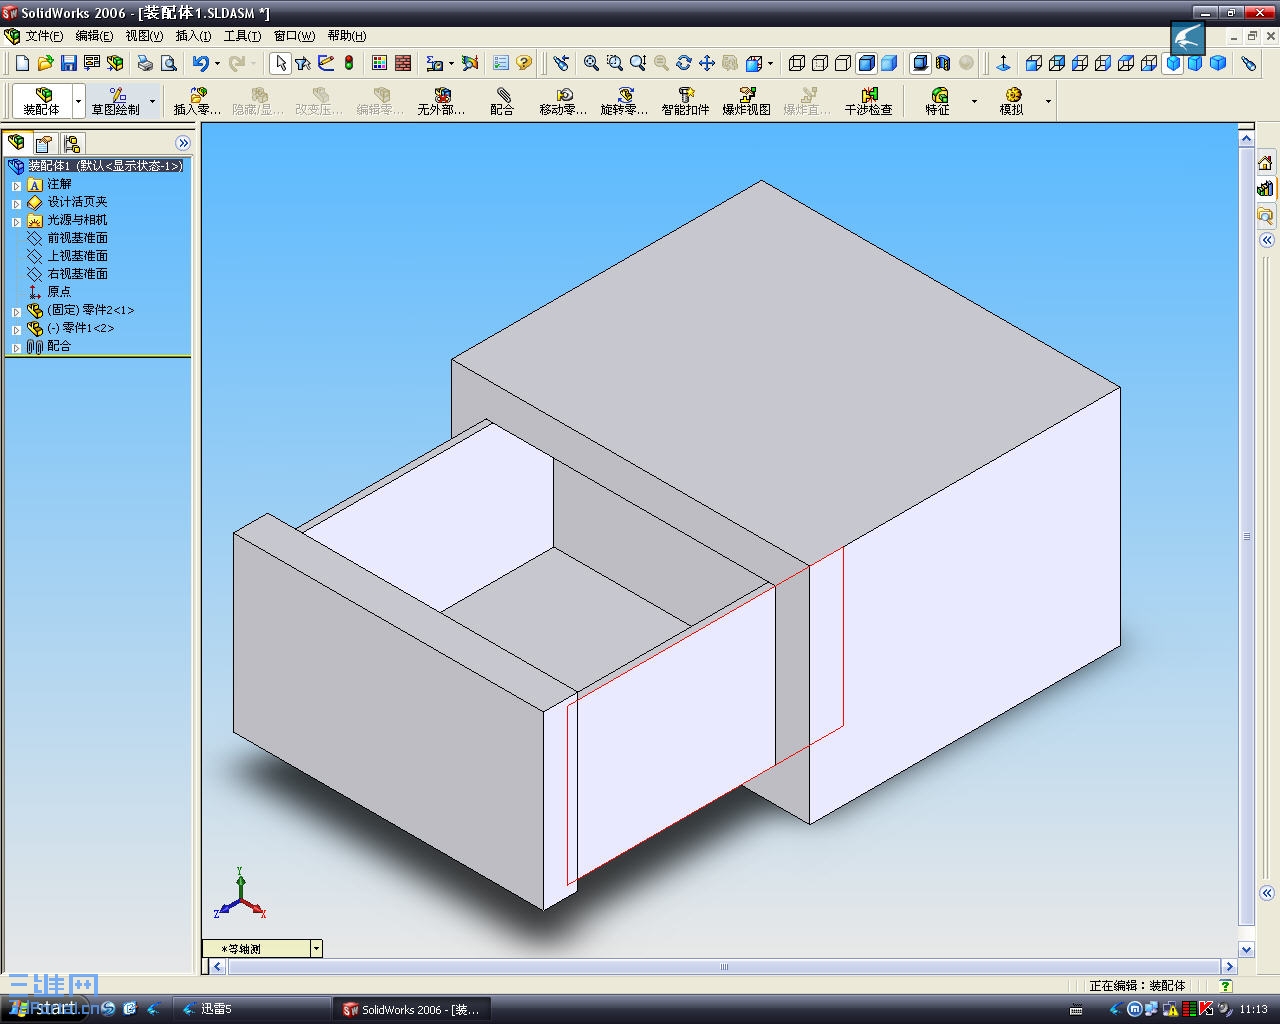Open the 工具(T) menu
Viewport: 1280px width, 1024px height.
click(242, 36)
